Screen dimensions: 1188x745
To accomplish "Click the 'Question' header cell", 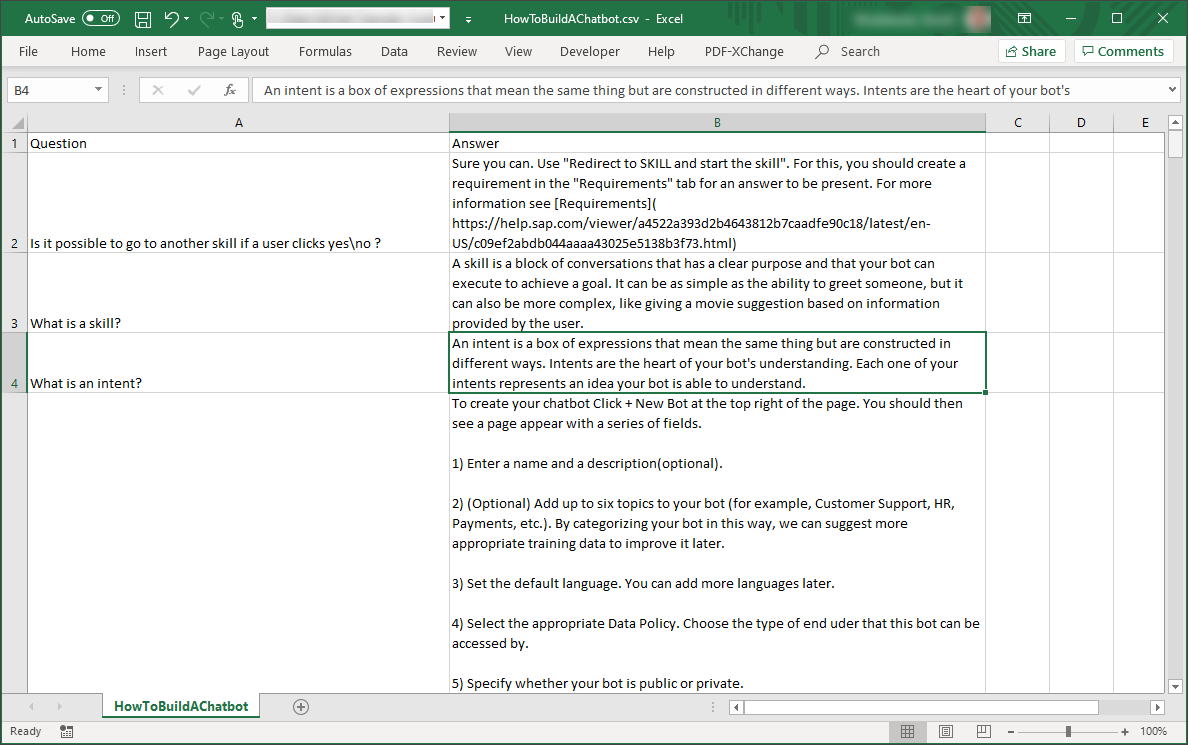I will click(x=238, y=143).
